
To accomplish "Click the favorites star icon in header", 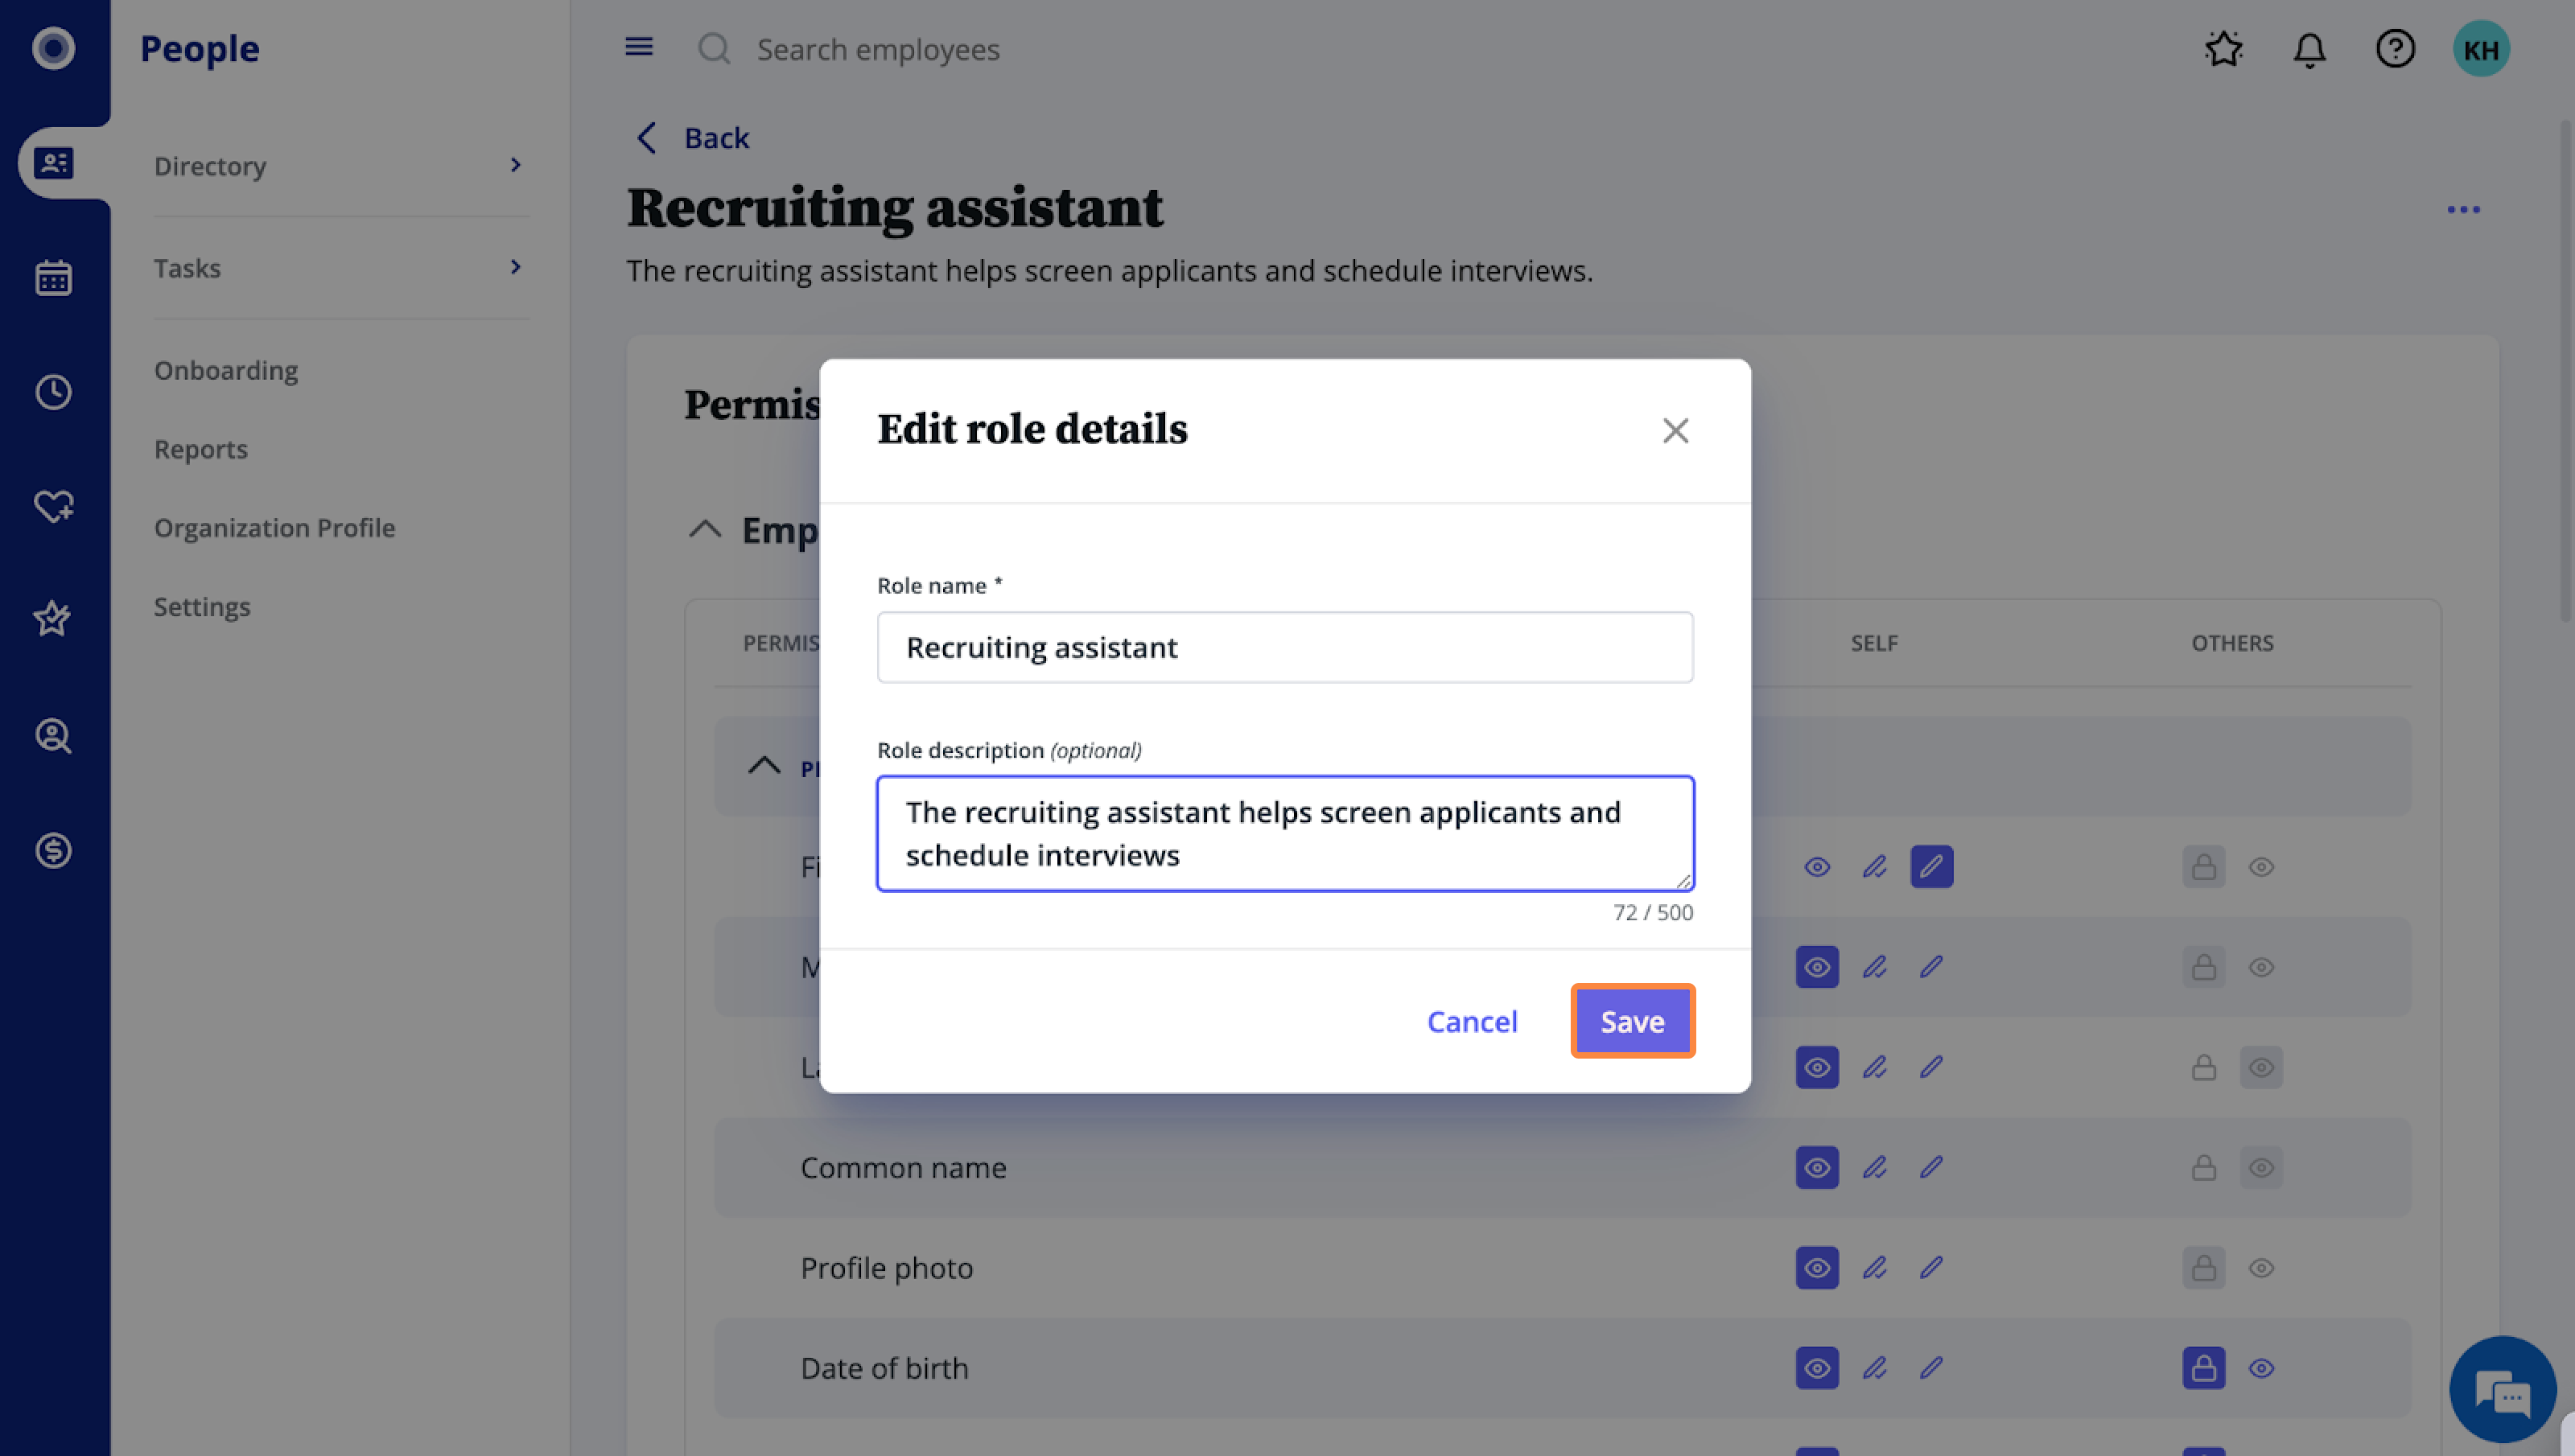I will (x=2224, y=49).
